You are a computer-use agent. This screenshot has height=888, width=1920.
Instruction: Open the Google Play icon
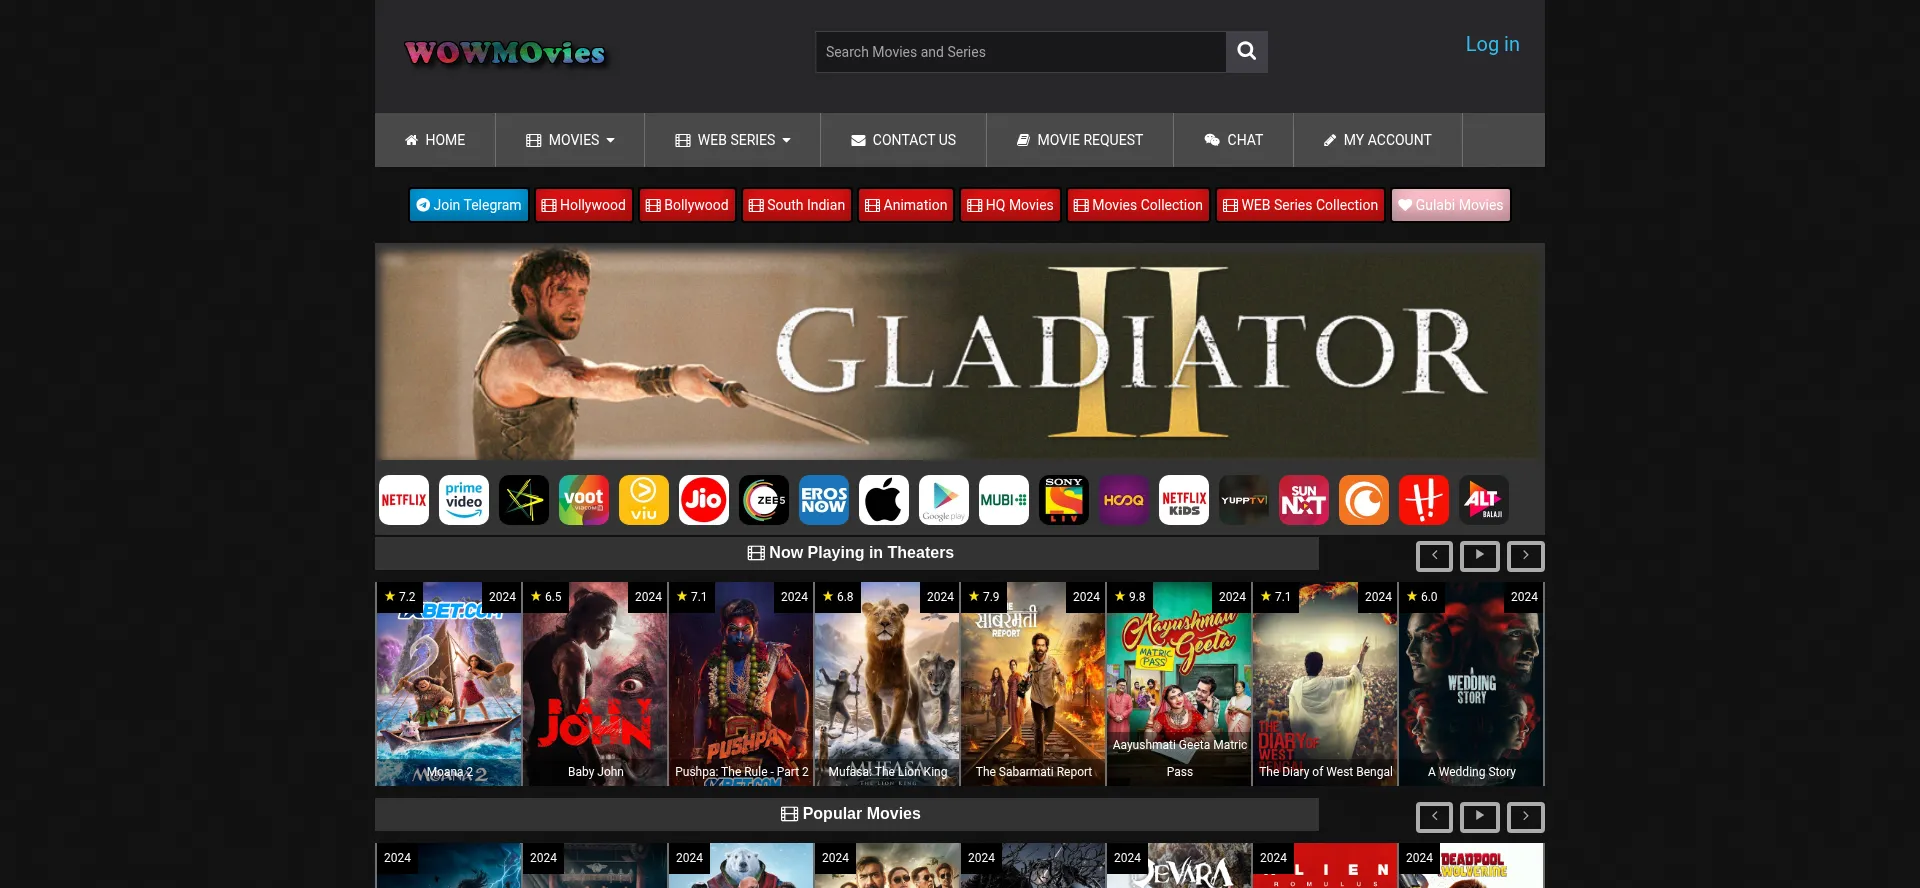tap(944, 500)
